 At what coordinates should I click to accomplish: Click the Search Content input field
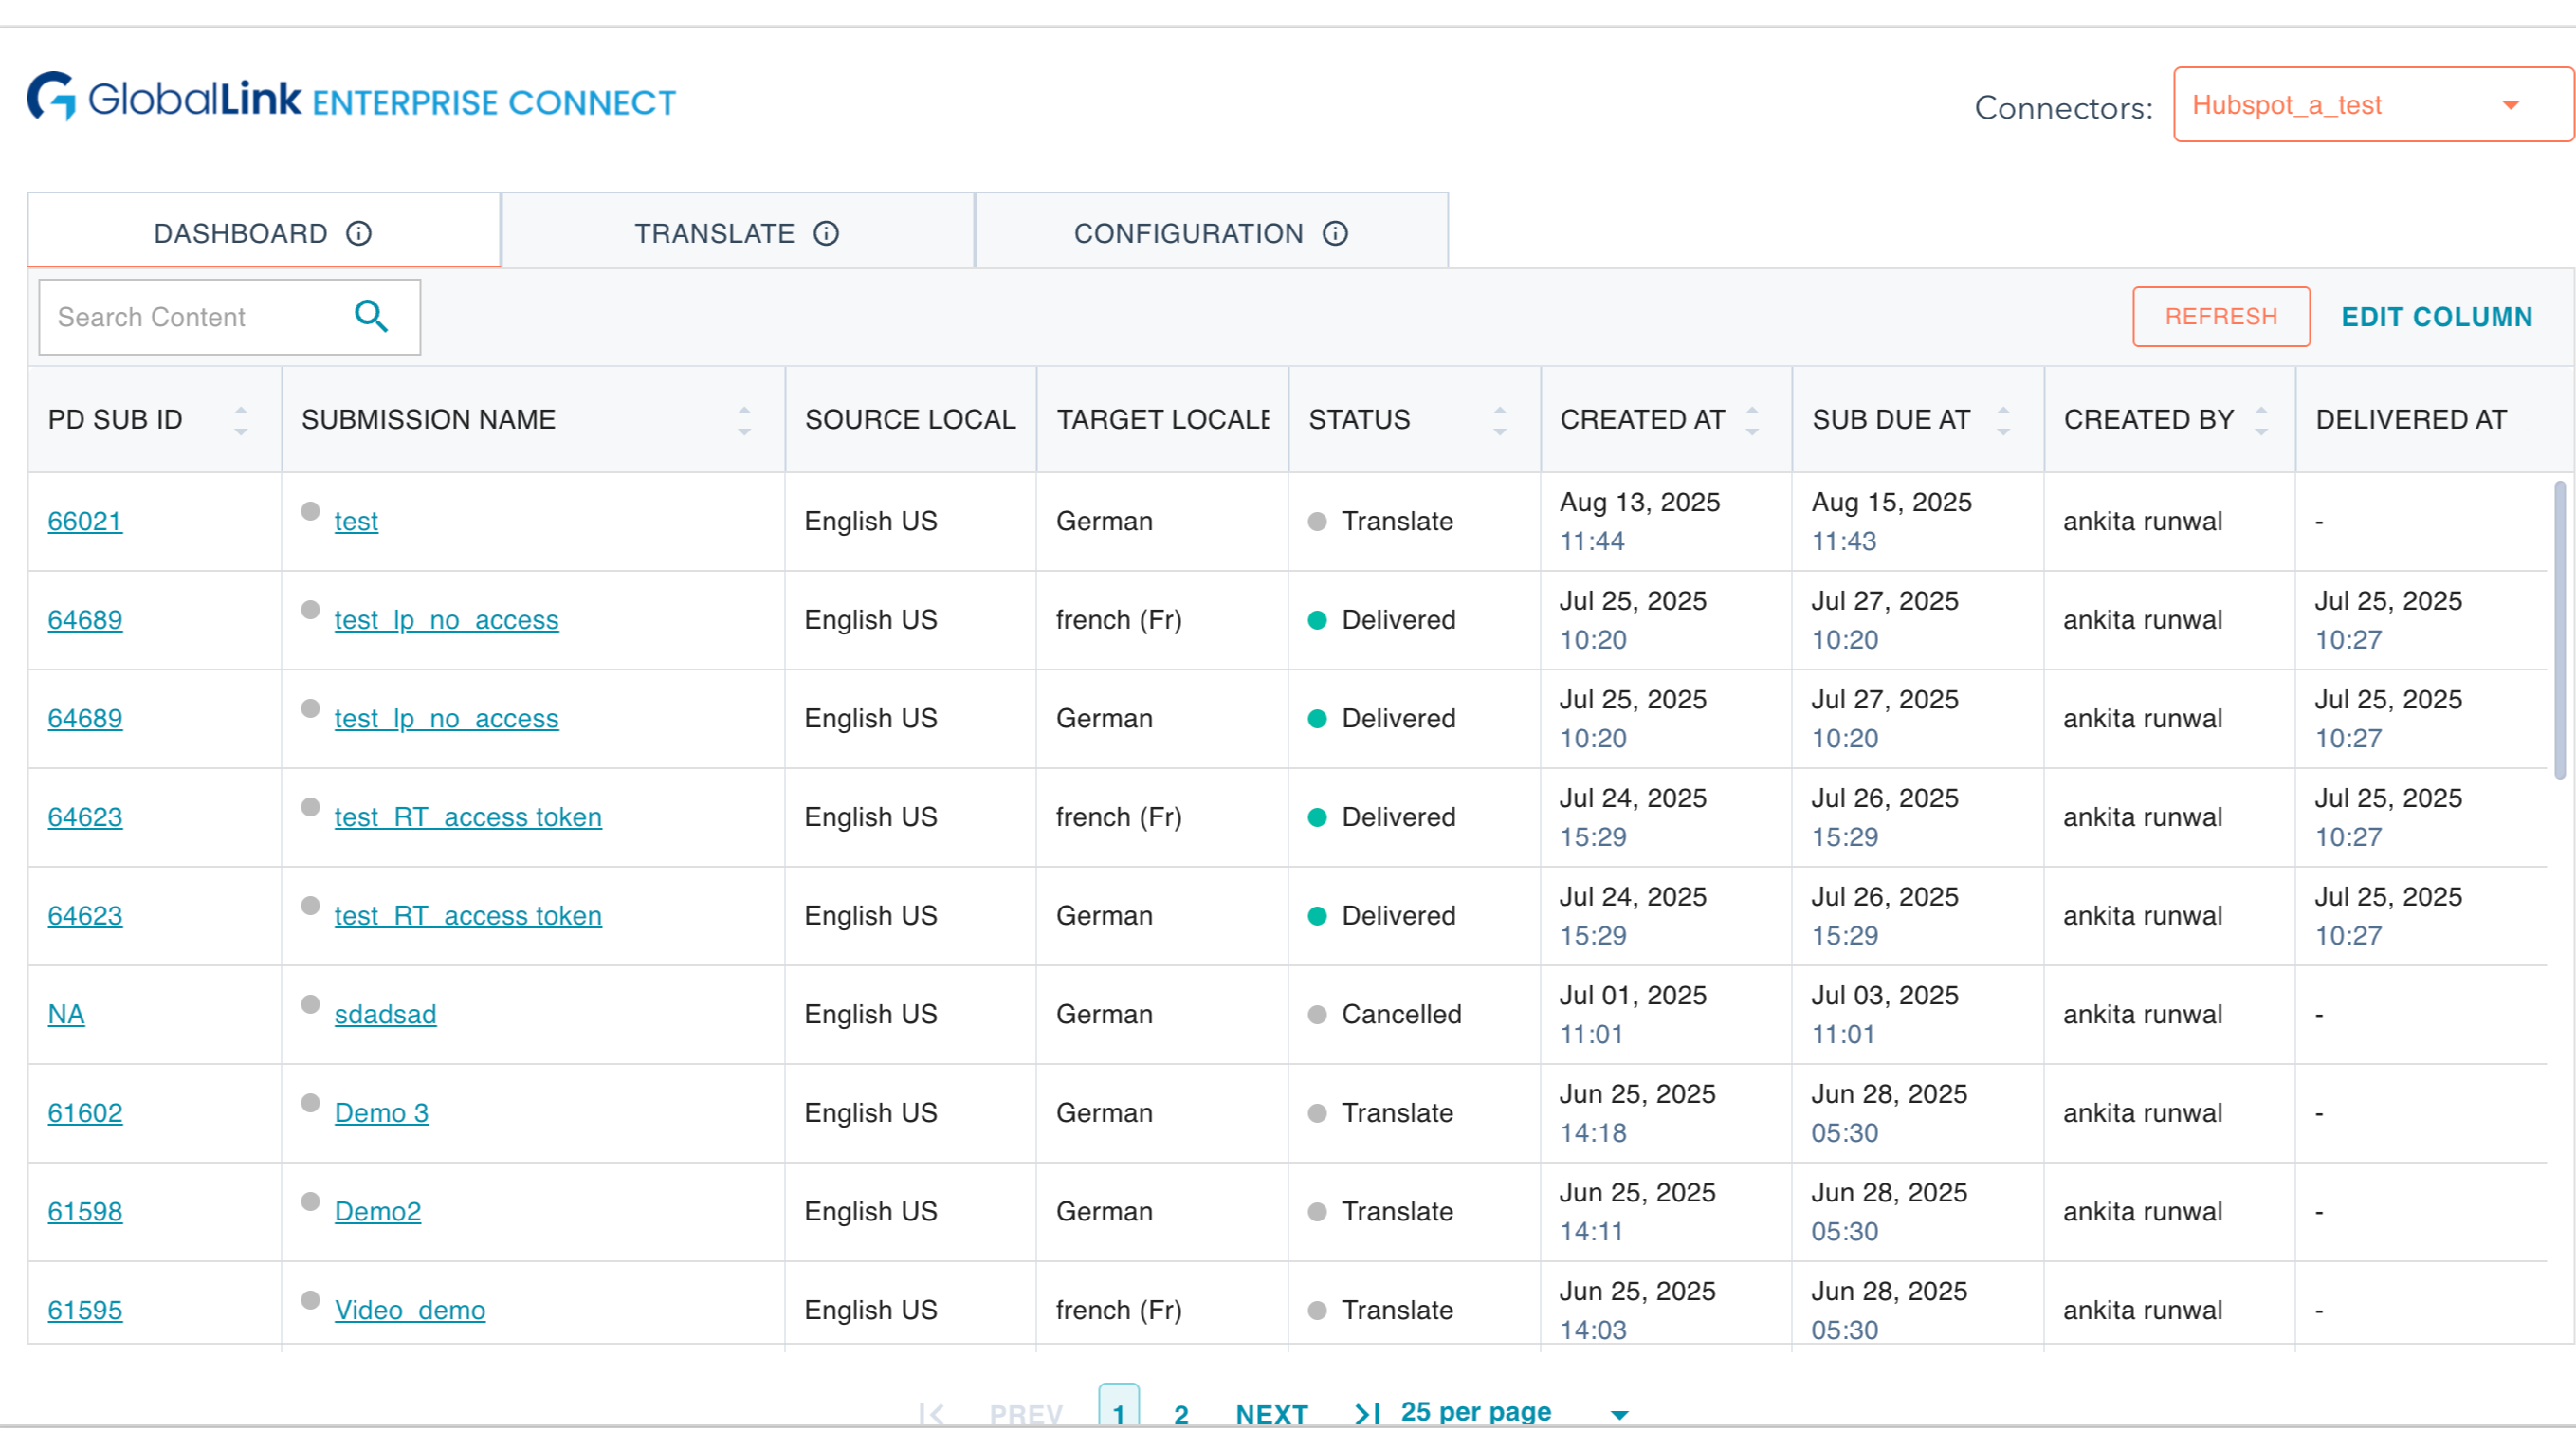point(190,317)
